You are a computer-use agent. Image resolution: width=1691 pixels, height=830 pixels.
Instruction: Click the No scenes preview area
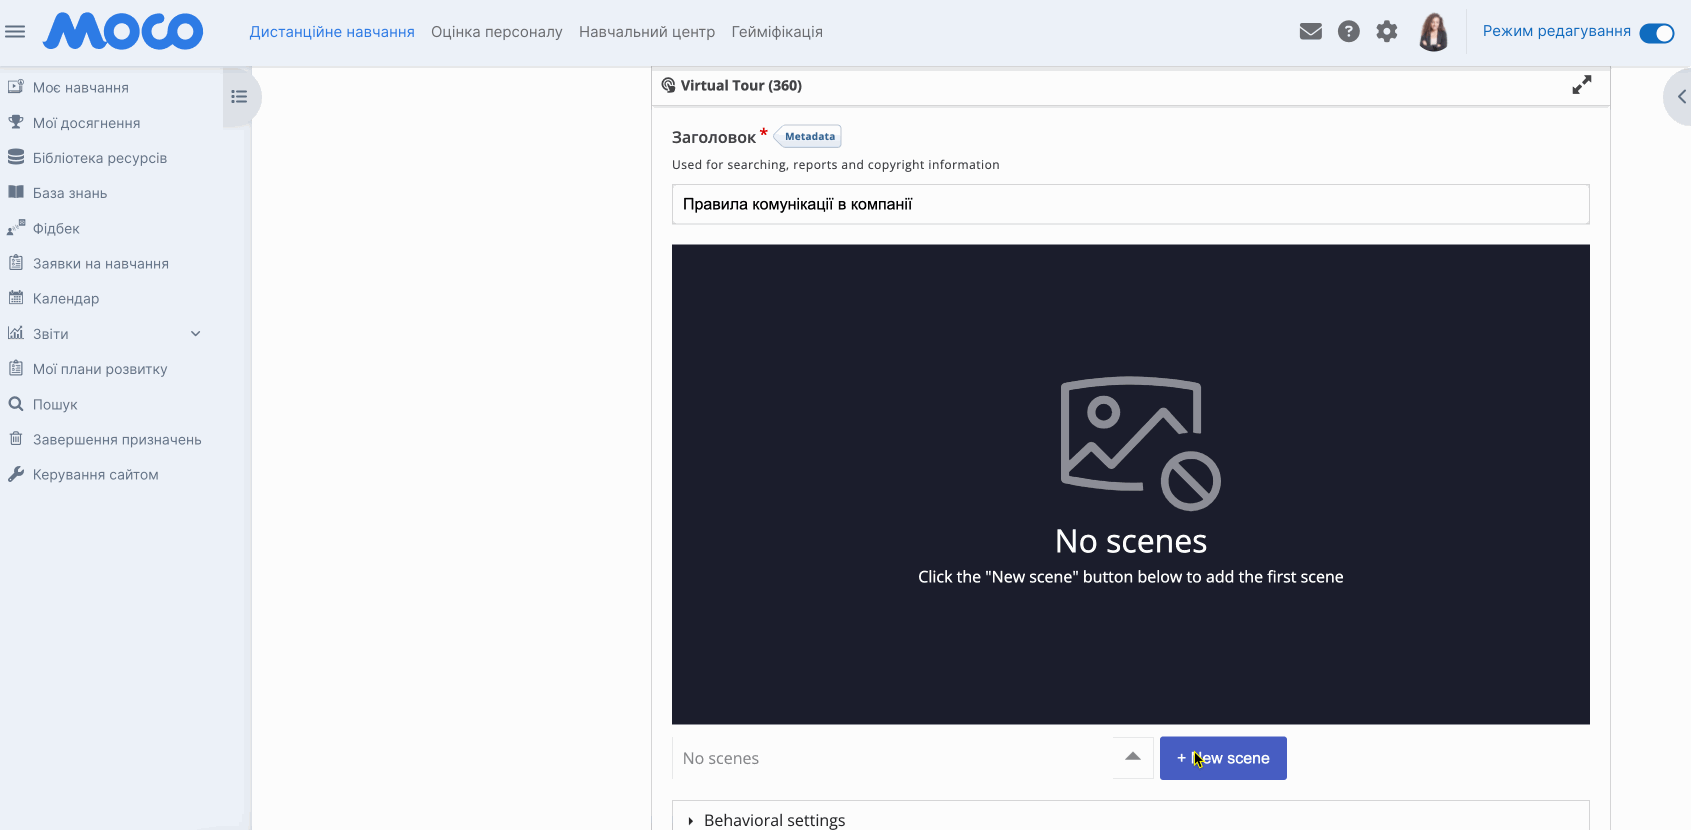tap(1131, 485)
